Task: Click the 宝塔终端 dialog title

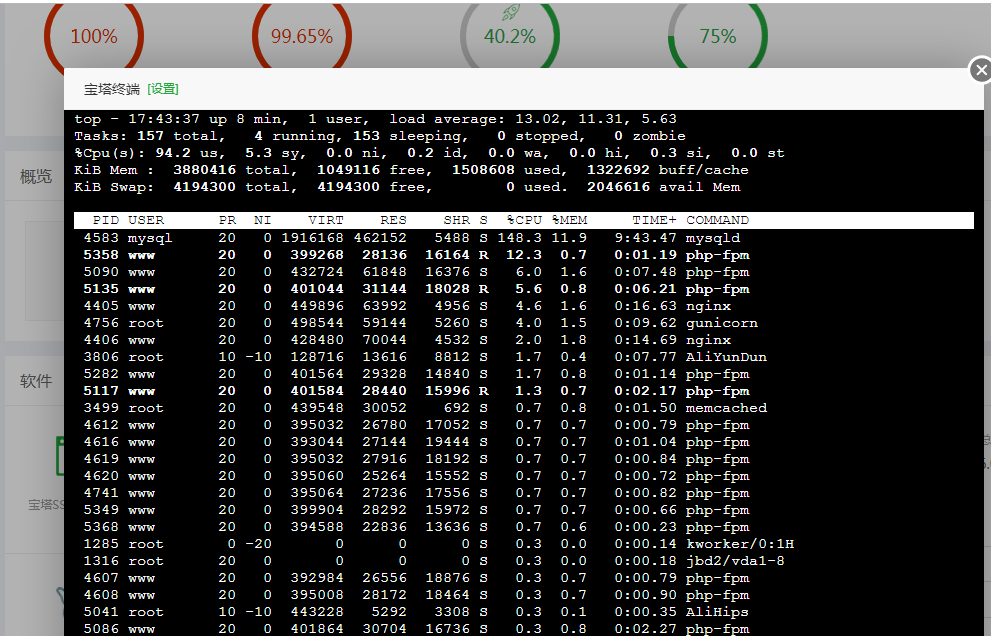Action: [112, 89]
